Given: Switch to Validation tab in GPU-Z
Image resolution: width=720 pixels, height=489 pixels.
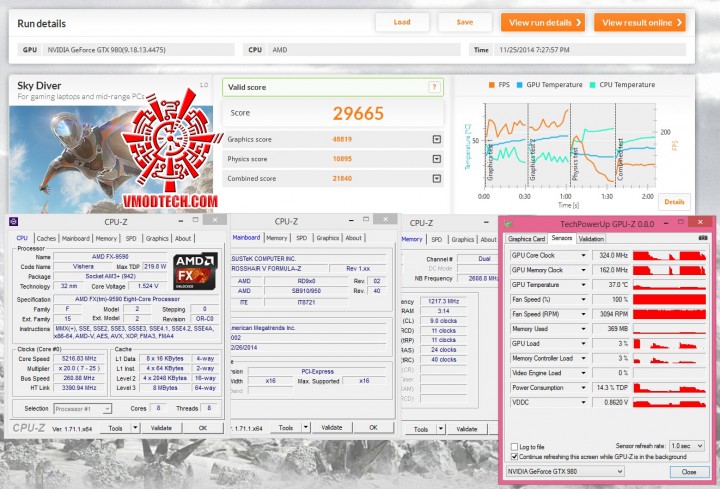Looking at the screenshot, I should click(591, 239).
